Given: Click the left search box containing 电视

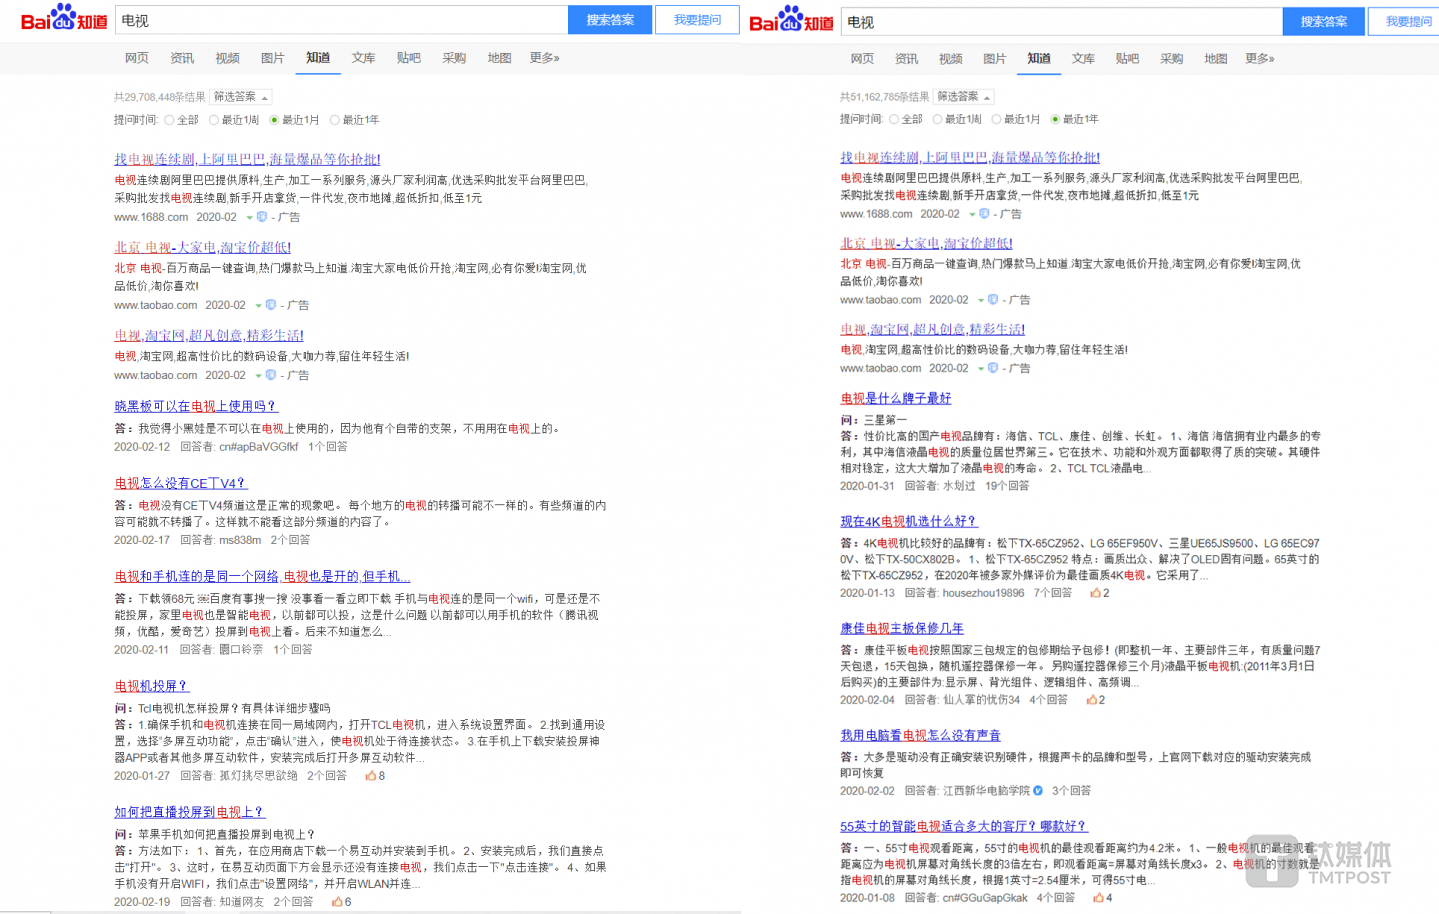Looking at the screenshot, I should [341, 20].
